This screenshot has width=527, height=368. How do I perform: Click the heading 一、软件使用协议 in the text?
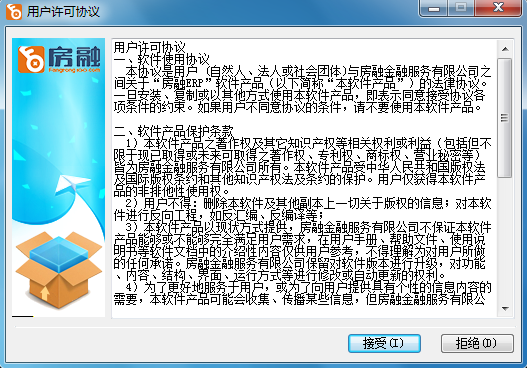pos(162,59)
